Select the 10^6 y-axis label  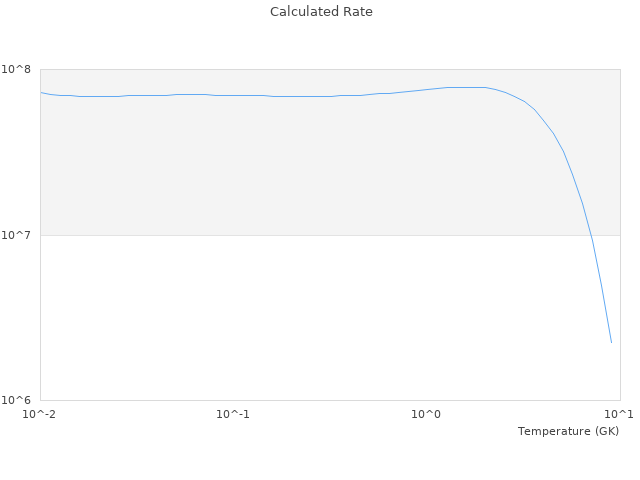19,400
